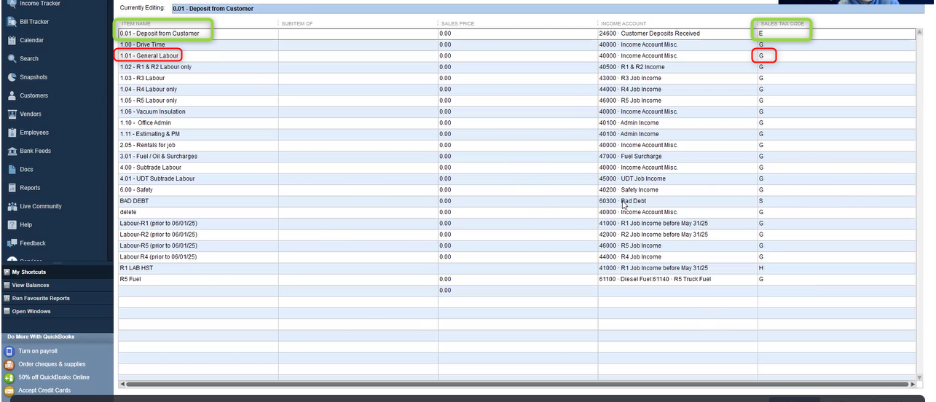Click the 45000 UDT Job Income cell
The image size is (936, 402).
678,179
